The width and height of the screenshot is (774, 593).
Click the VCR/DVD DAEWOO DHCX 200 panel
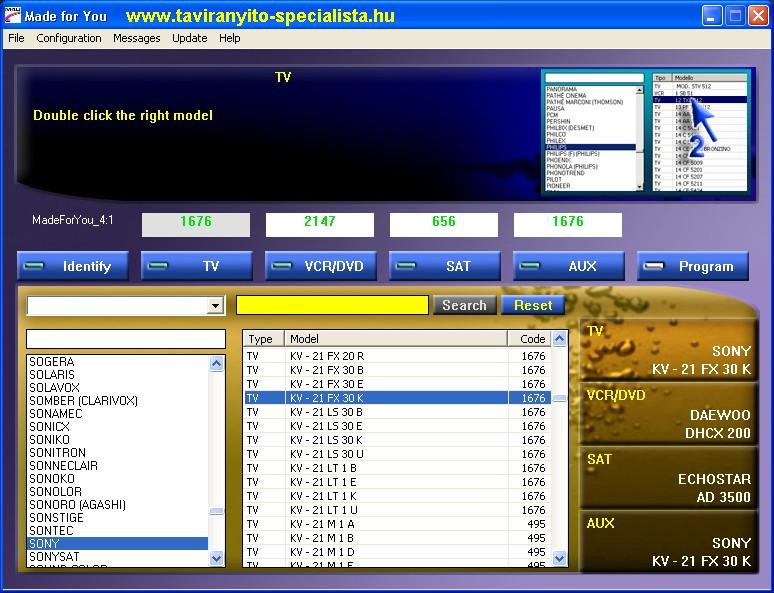coord(668,414)
